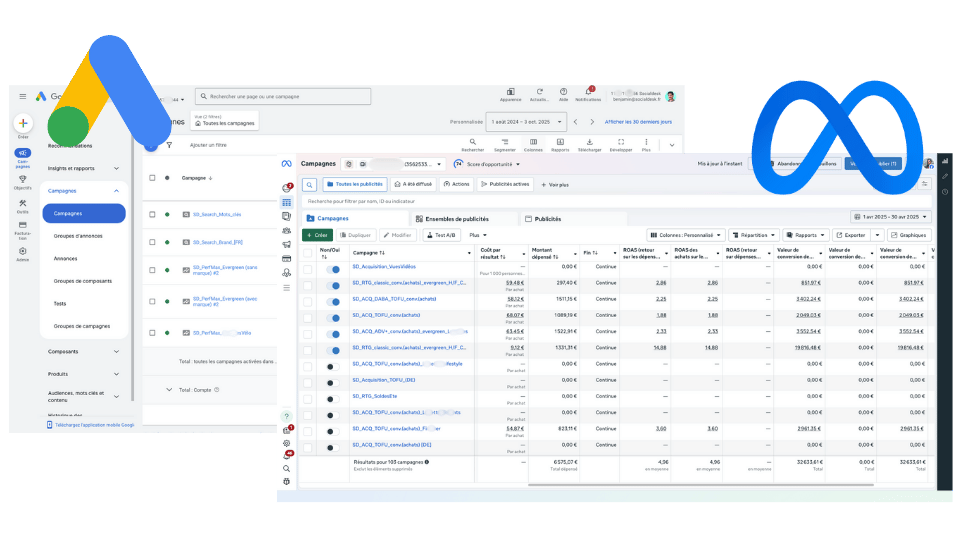The width and height of the screenshot is (960, 540).
Task: Click Meta filter search field by name or ID
Action: click(x=617, y=201)
